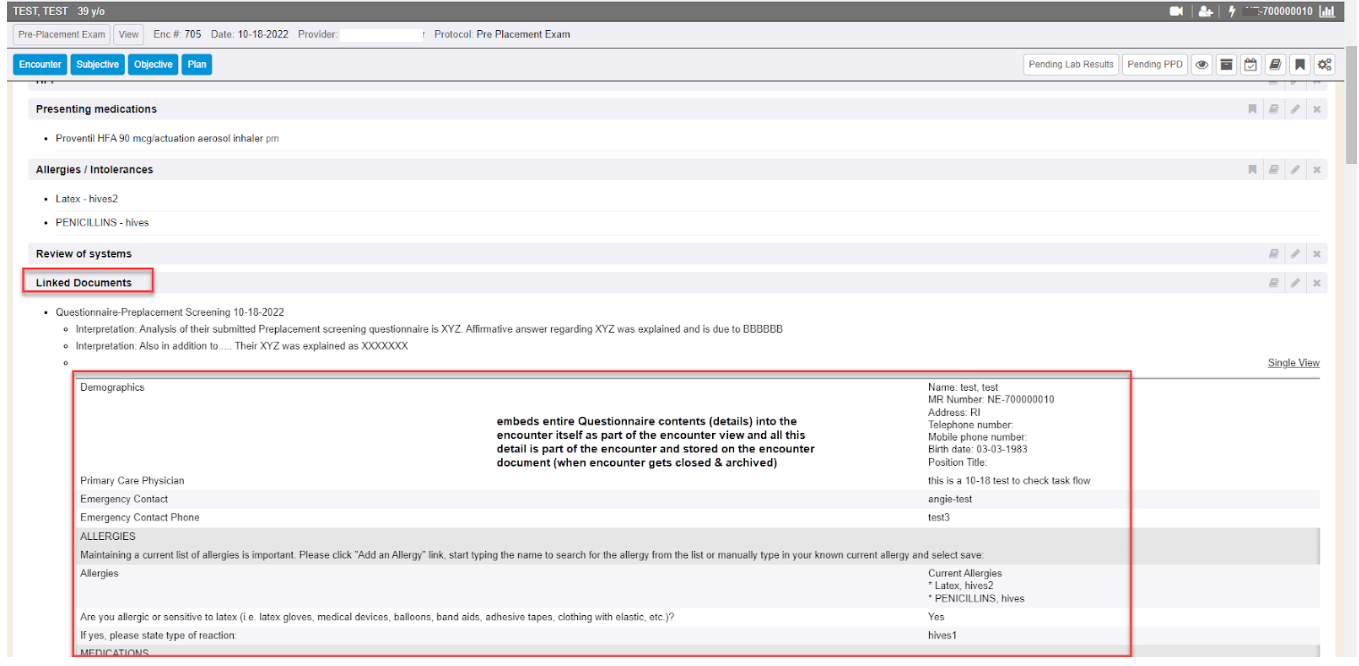Bookmark the Allergies / Intolerances section
The width and height of the screenshot is (1359, 666).
pos(1251,170)
